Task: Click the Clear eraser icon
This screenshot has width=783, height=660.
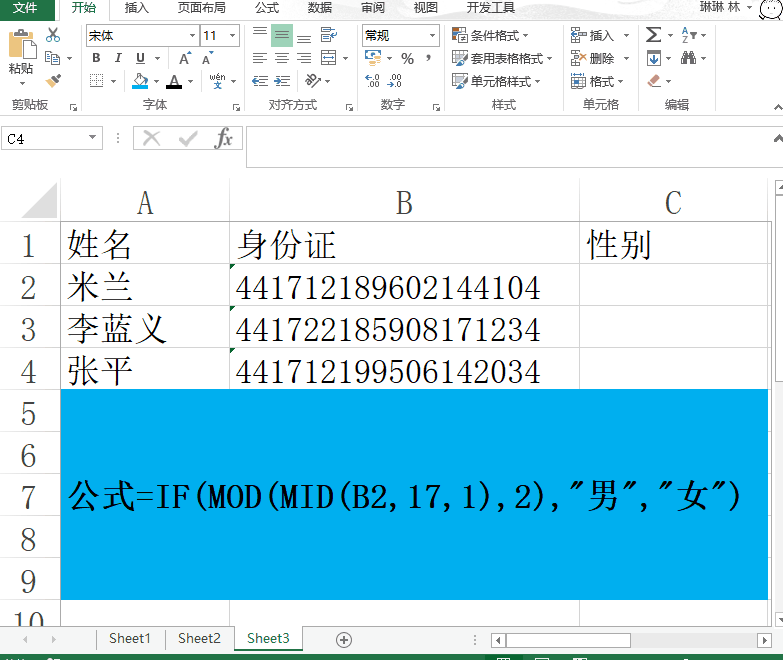Action: click(654, 81)
